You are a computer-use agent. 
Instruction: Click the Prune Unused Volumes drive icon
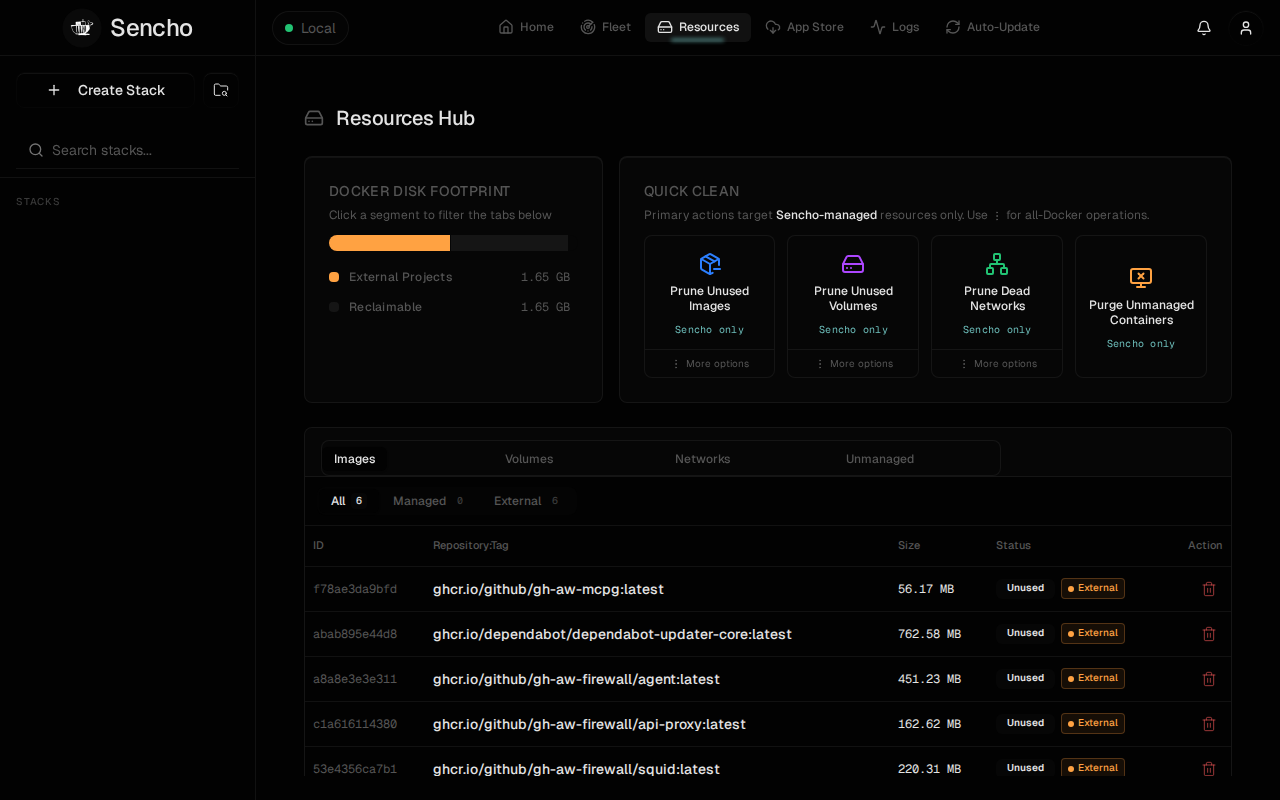coord(853,264)
